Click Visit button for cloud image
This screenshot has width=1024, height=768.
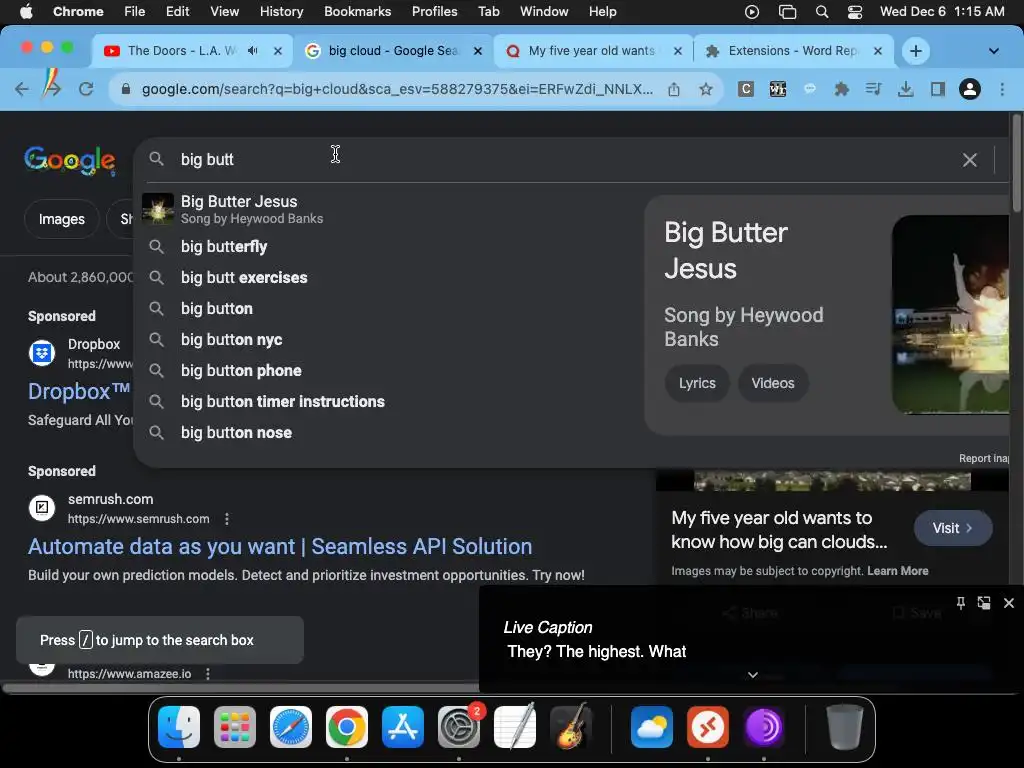pyautogui.click(x=952, y=528)
